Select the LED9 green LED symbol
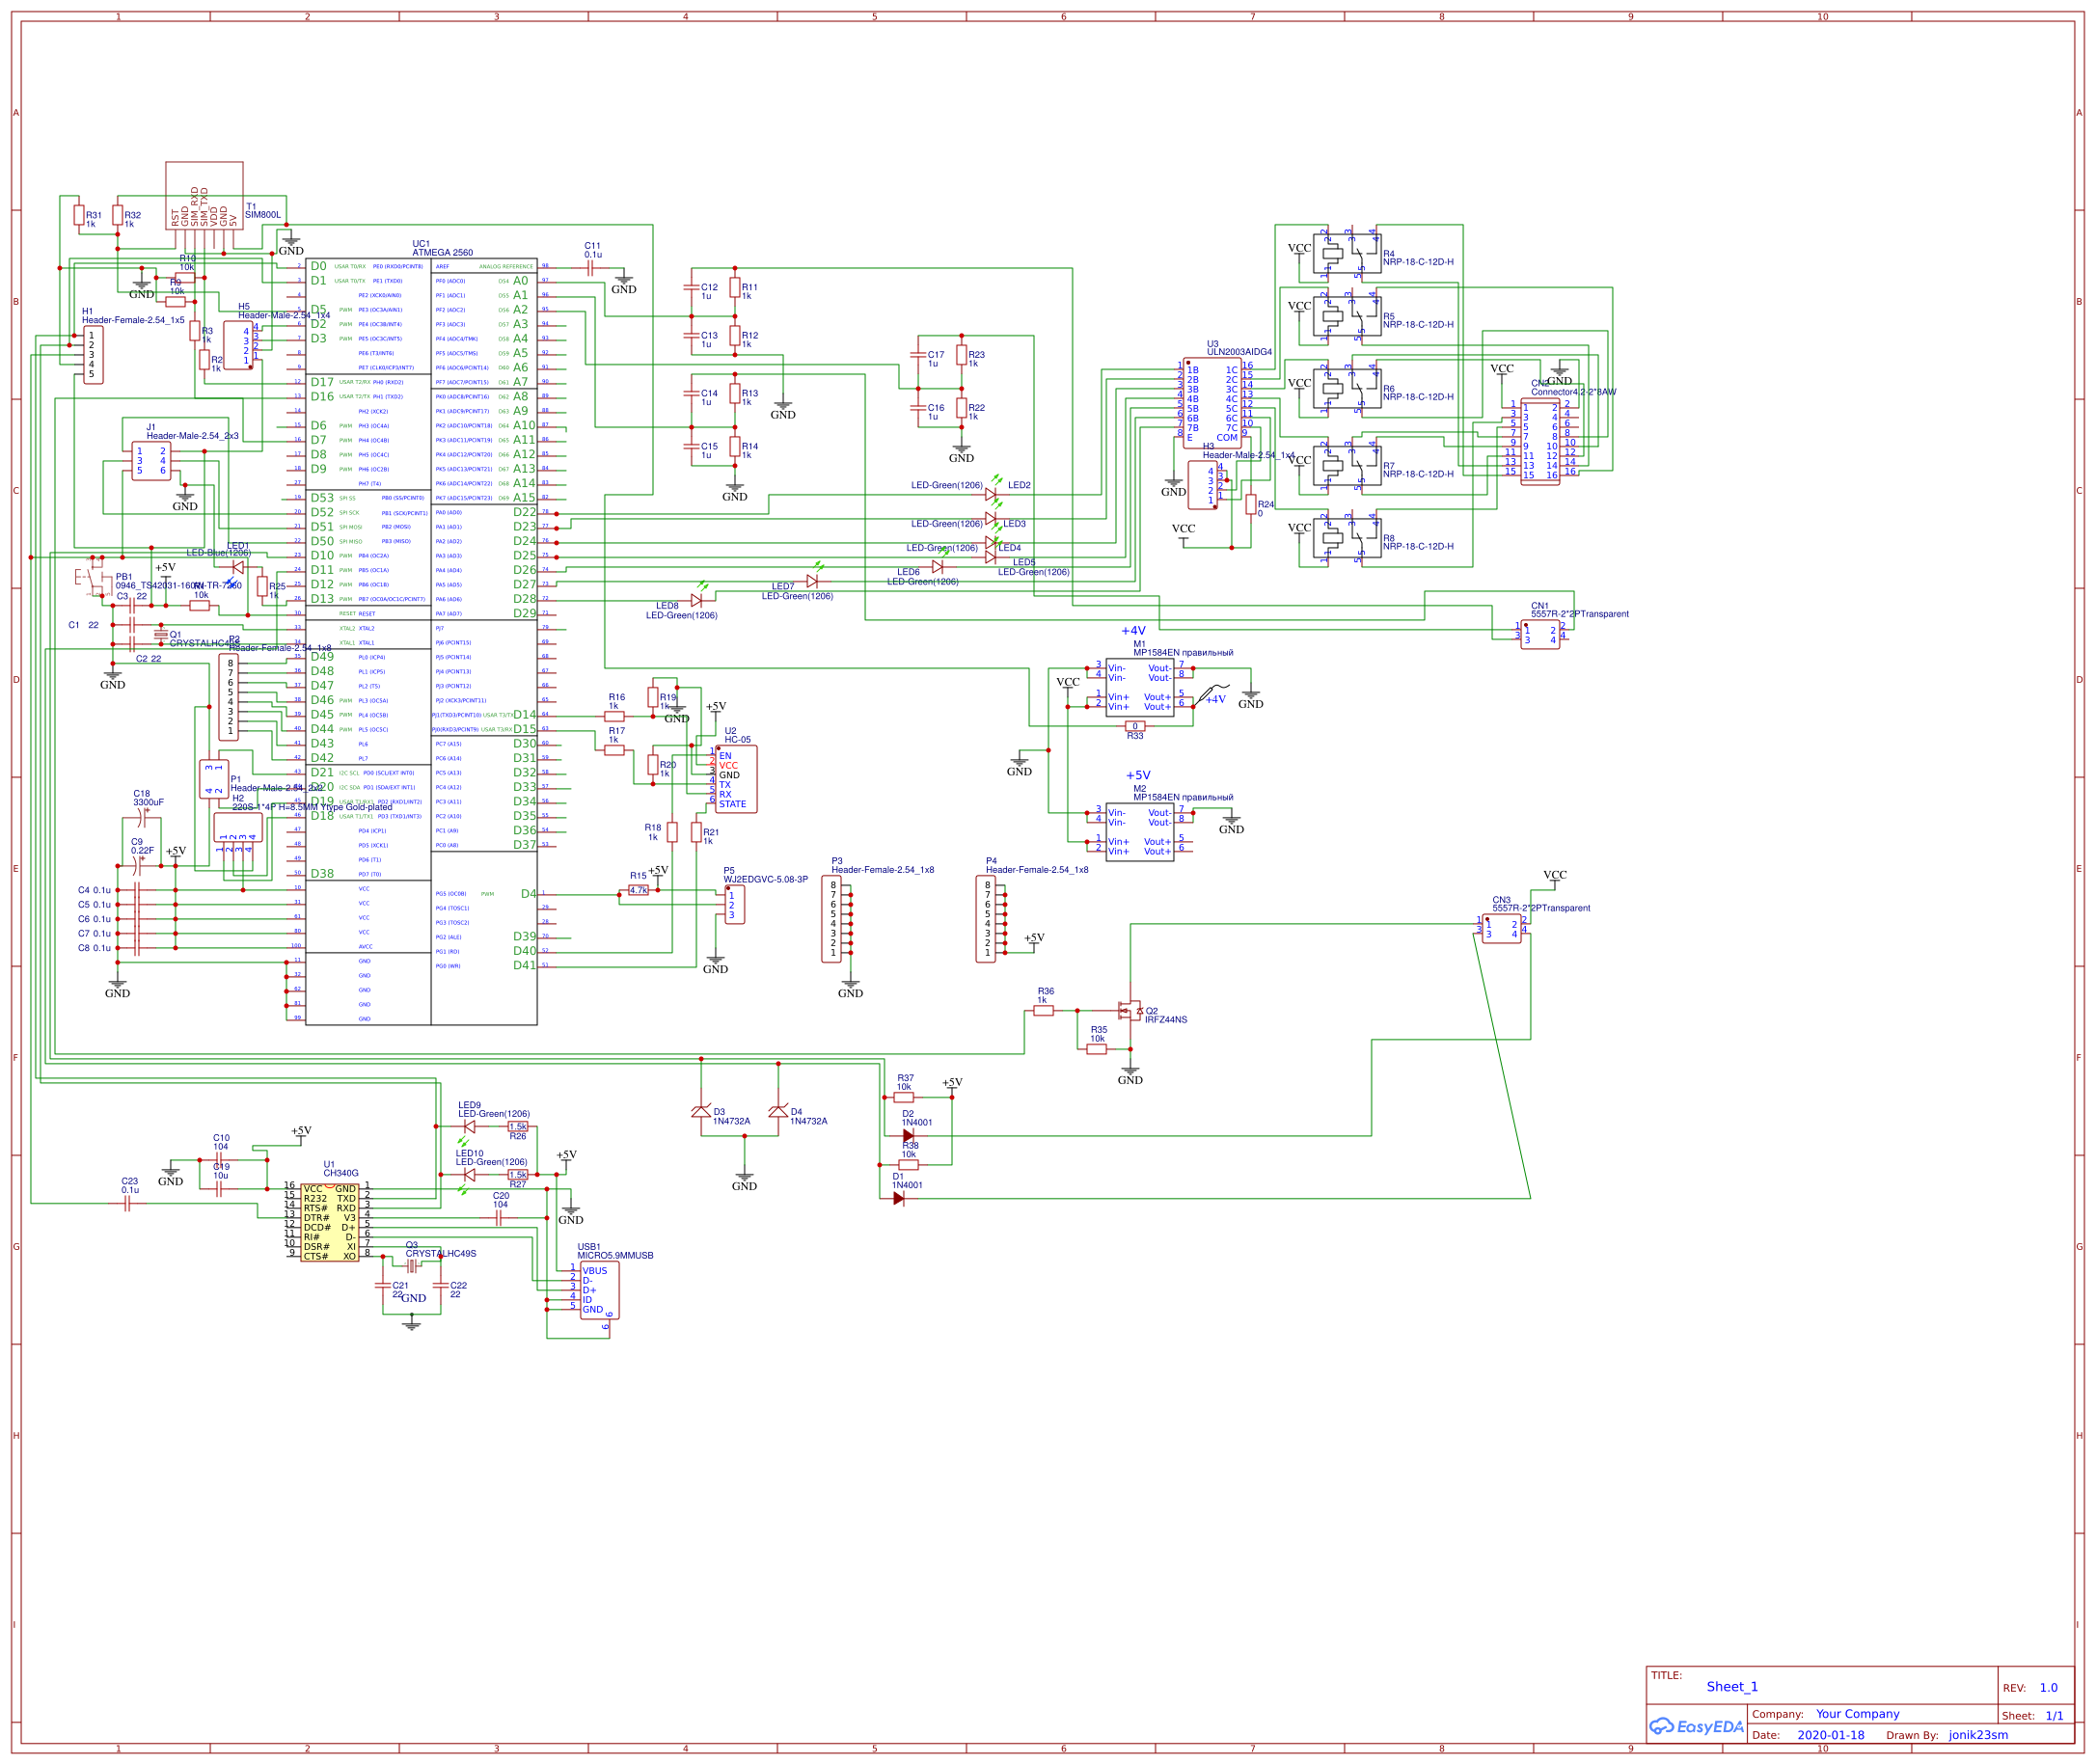Viewport: 2096px width, 1764px height. 469,1127
